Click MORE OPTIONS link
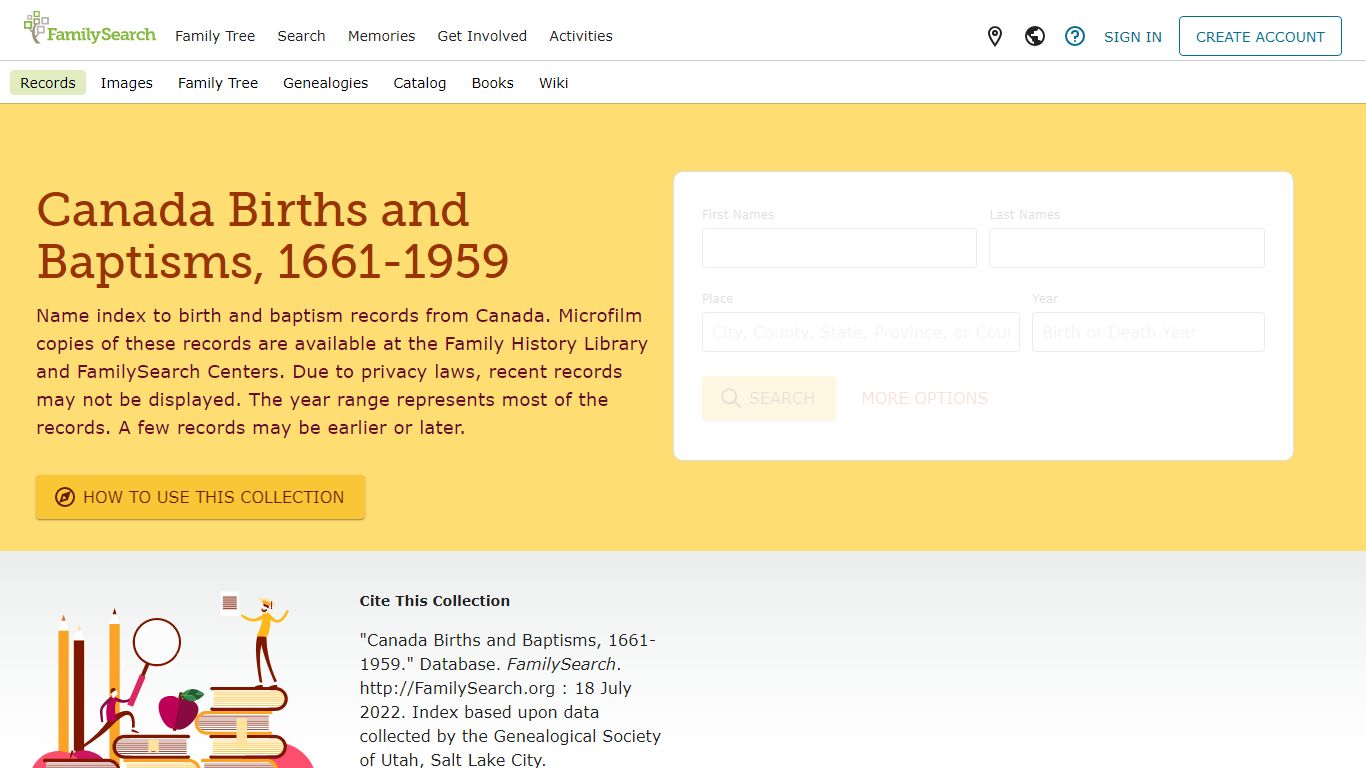Viewport: 1366px width, 768px height. pyautogui.click(x=925, y=398)
